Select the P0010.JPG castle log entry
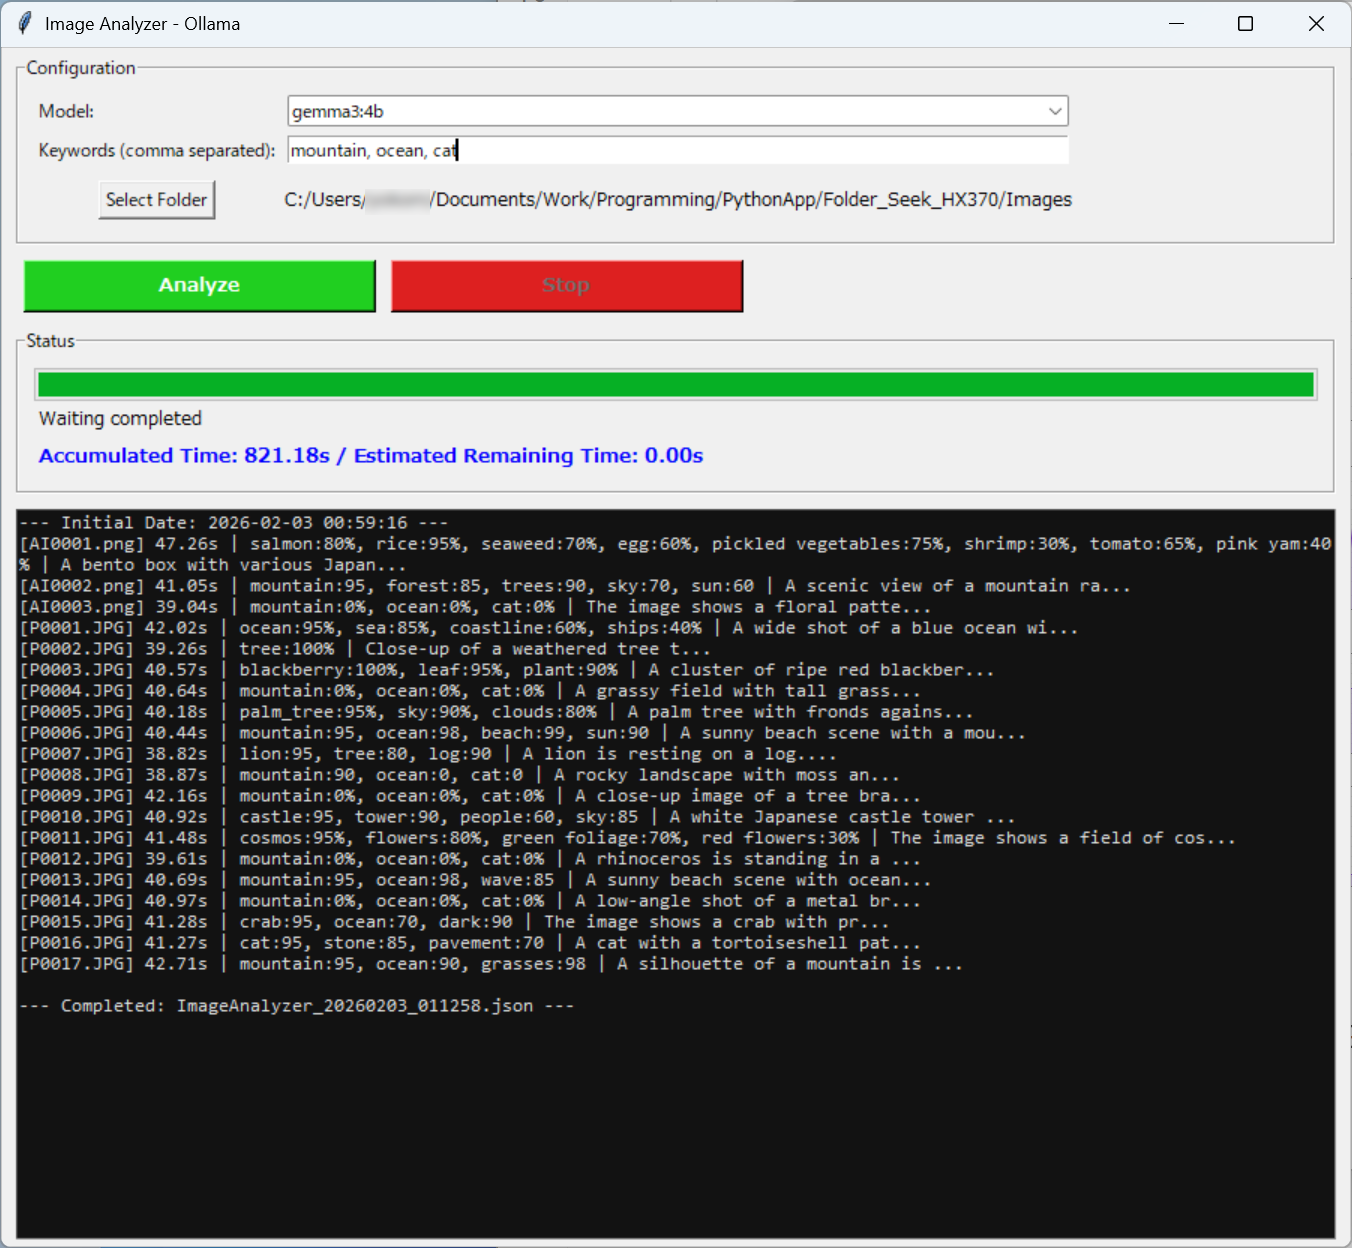The width and height of the screenshot is (1352, 1248). click(517, 817)
